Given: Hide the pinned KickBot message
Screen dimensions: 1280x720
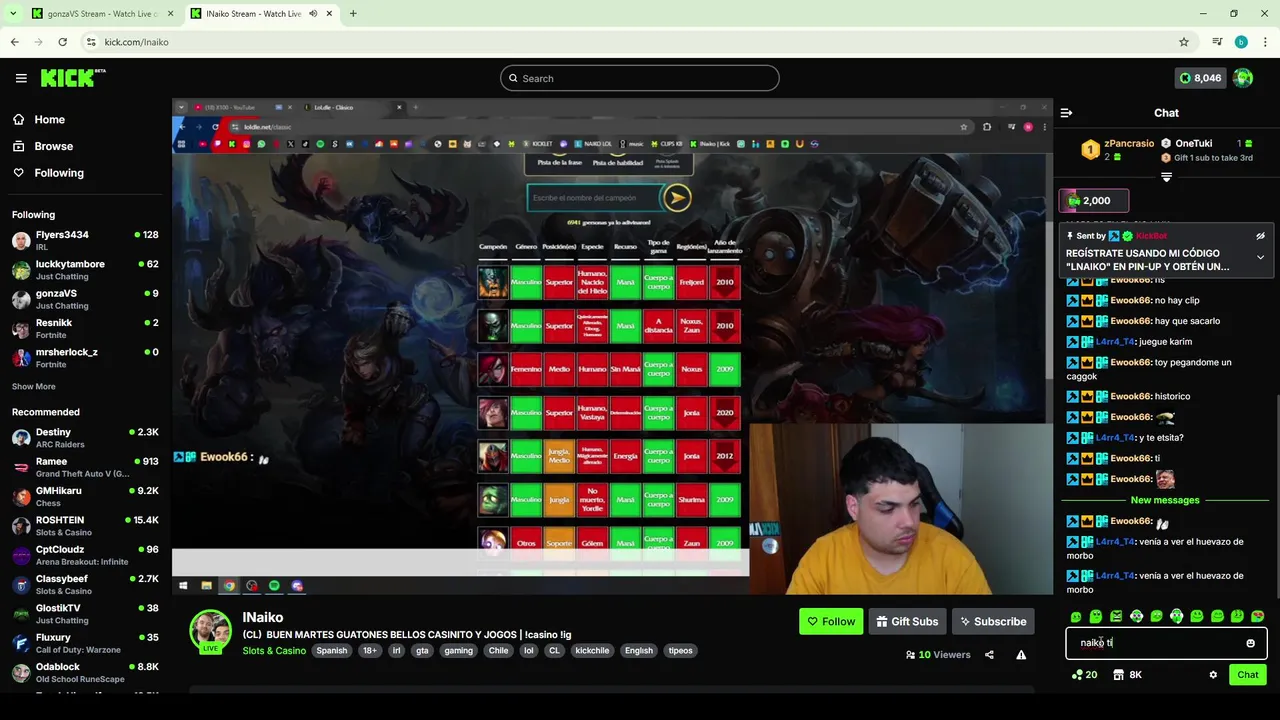Looking at the screenshot, I should 1260,236.
